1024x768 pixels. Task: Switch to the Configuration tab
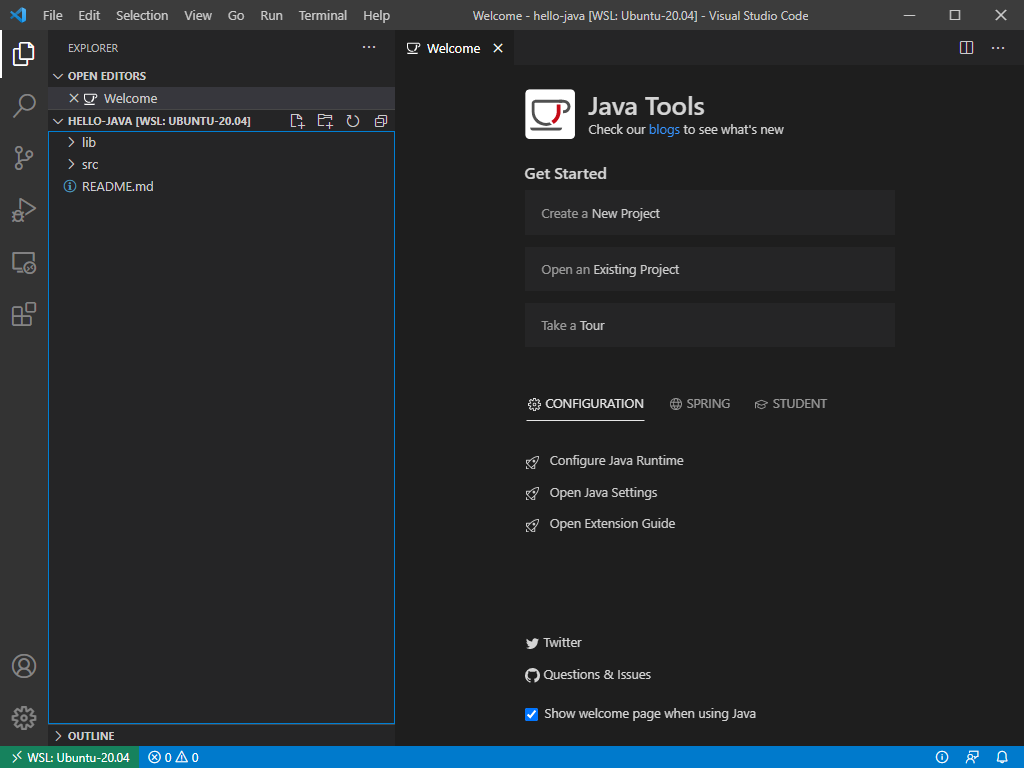[x=585, y=404]
